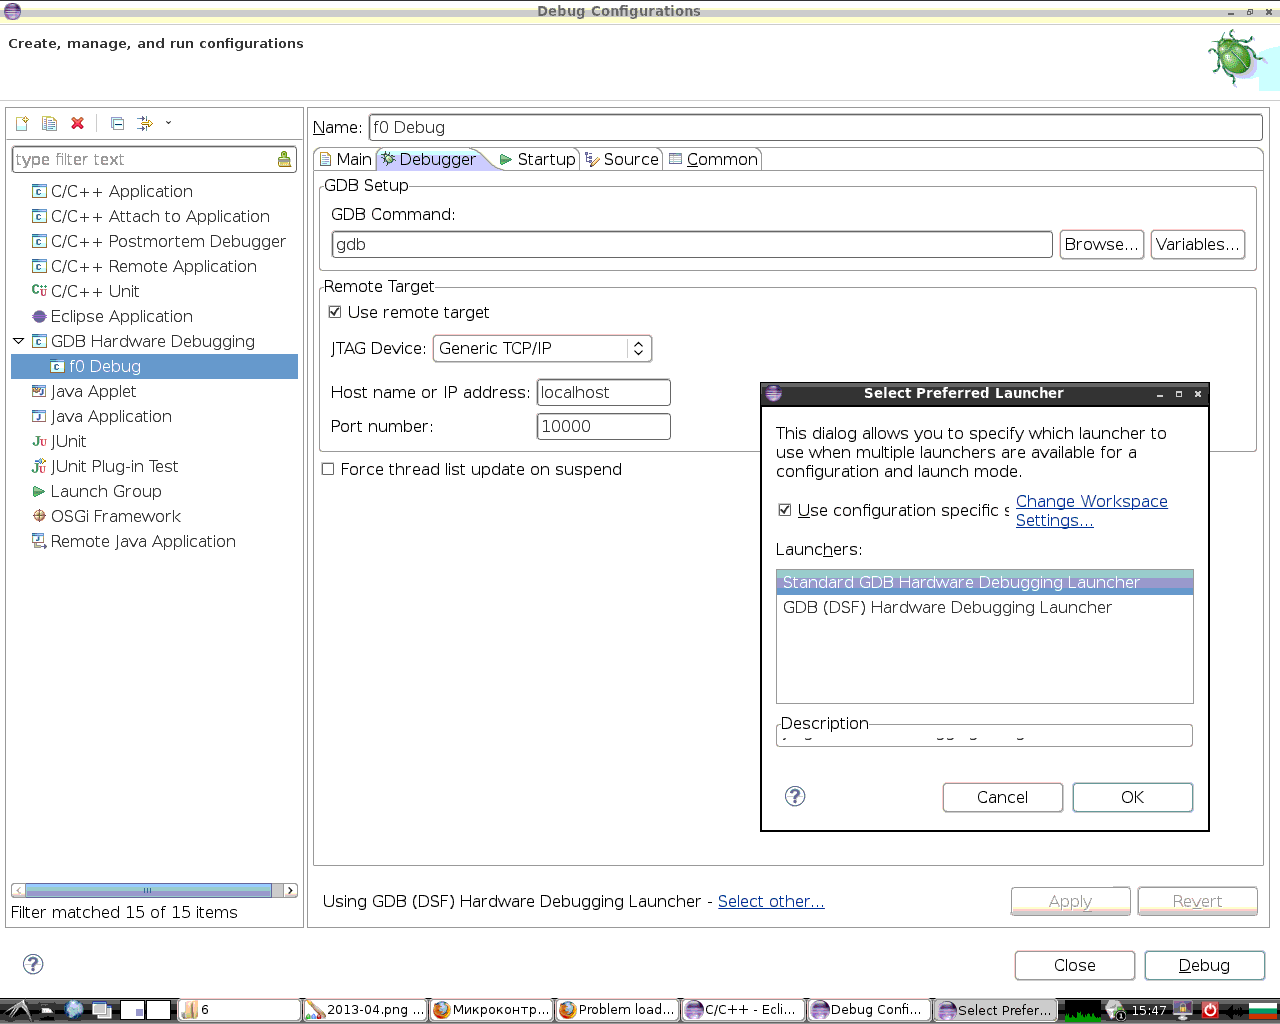Click the GDB Command text field
This screenshot has height=1024, width=1280.
(692, 244)
